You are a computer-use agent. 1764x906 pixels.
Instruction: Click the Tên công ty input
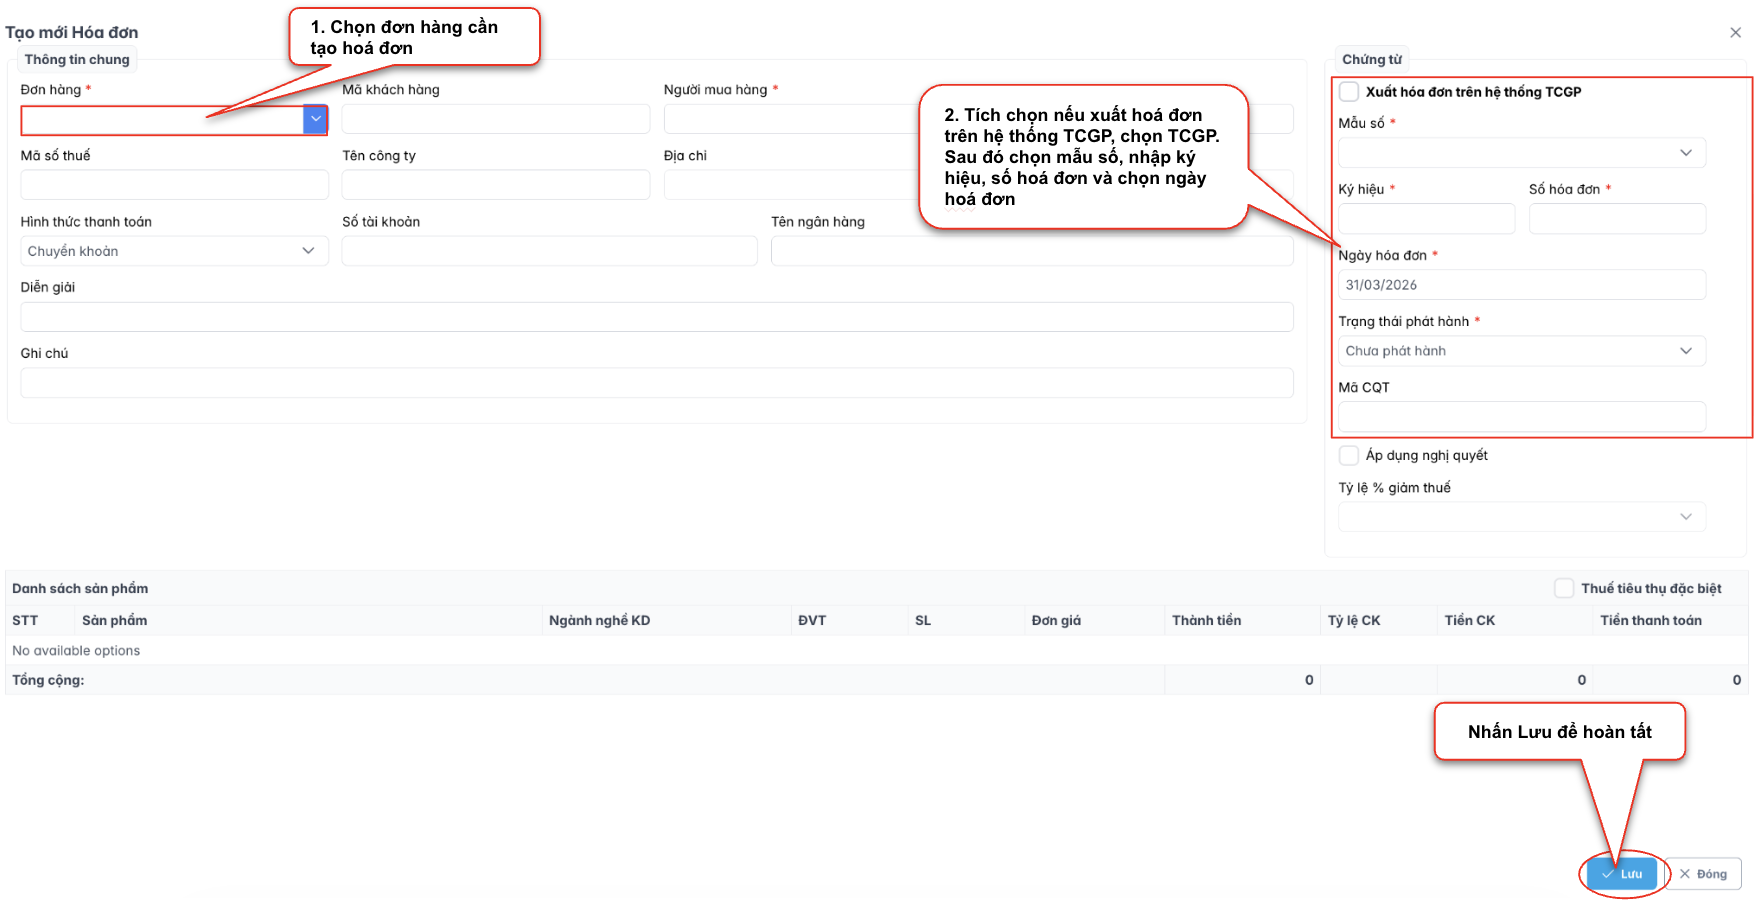(495, 185)
